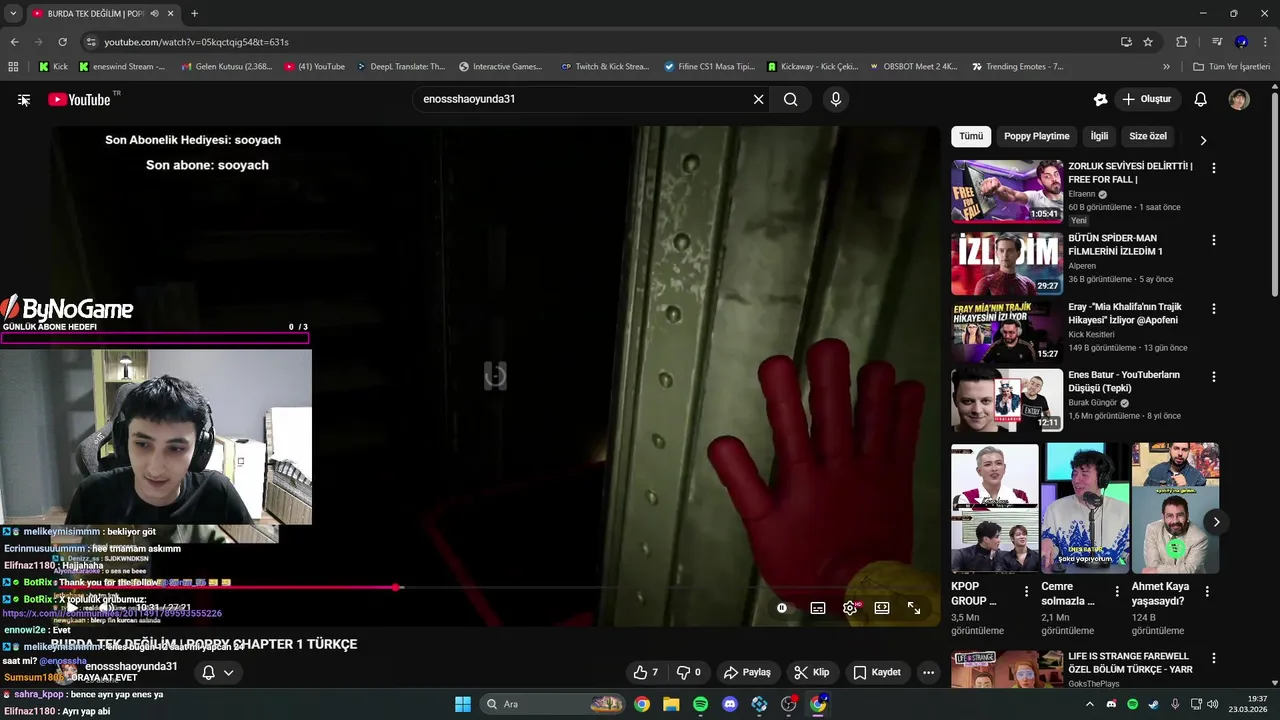The width and height of the screenshot is (1280, 720).
Task: Open the YouTube notifications bell
Action: tap(1201, 99)
